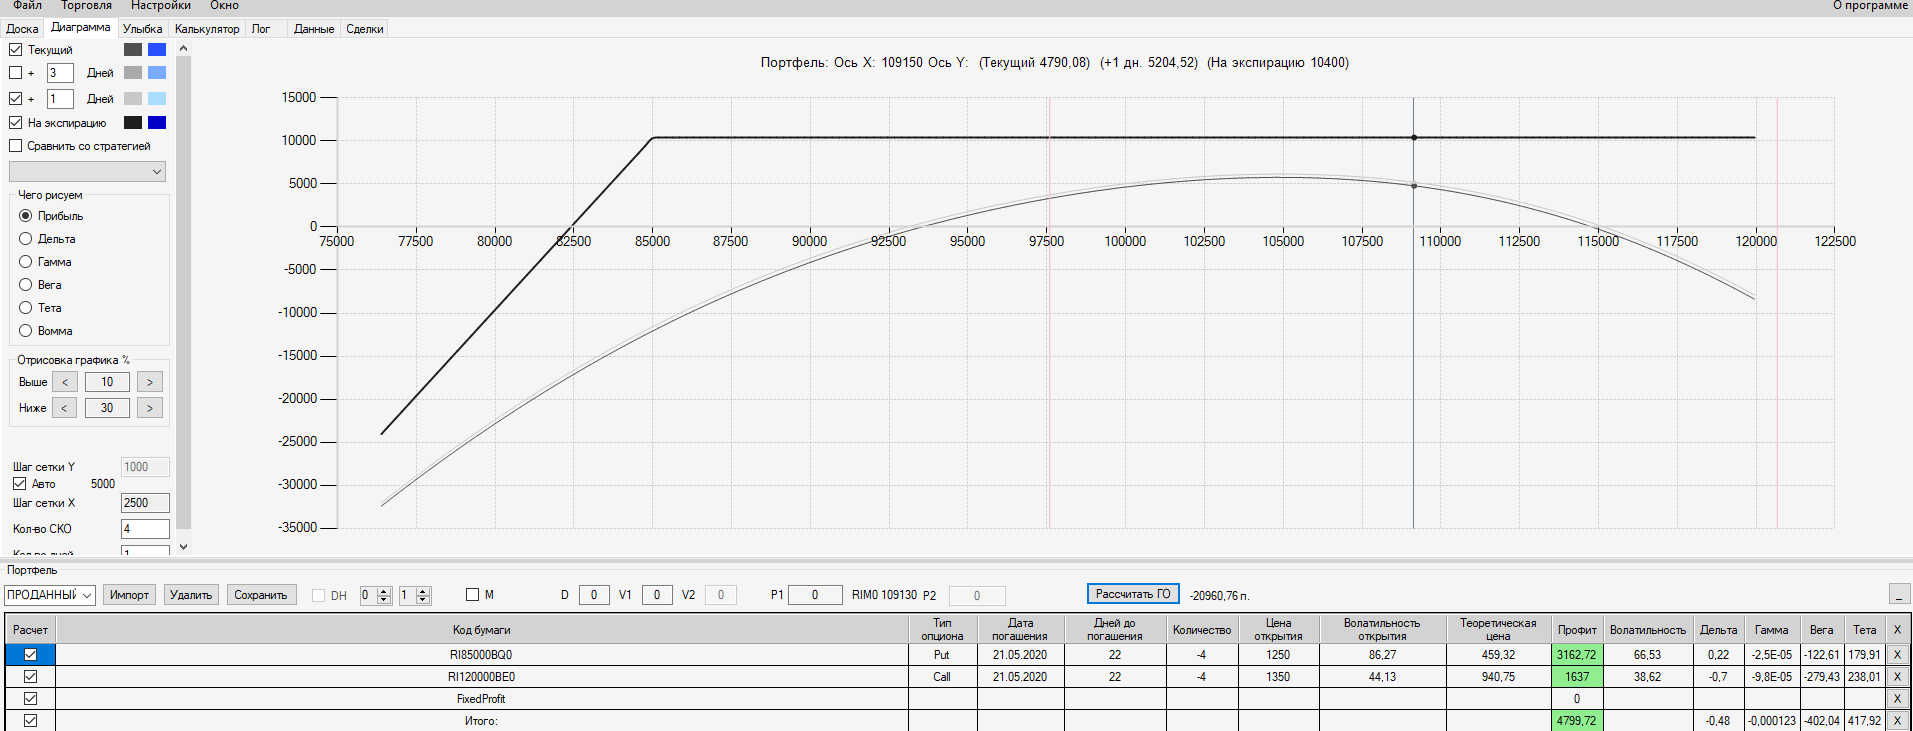Viewport: 1913px width, 731px height.
Task: Uncheck the Расчет box for RI120000BE0
Action: pos(30,677)
